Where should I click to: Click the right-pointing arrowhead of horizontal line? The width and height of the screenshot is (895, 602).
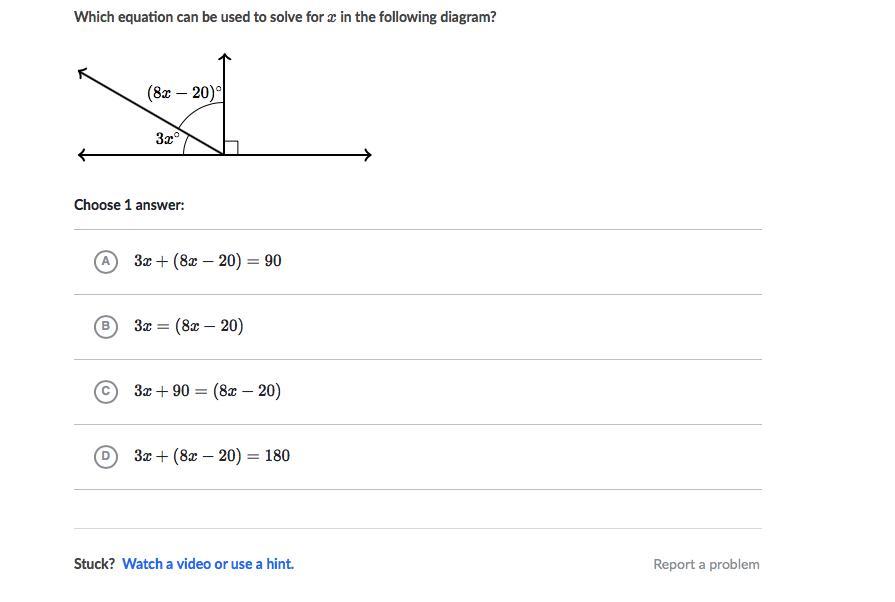click(367, 155)
